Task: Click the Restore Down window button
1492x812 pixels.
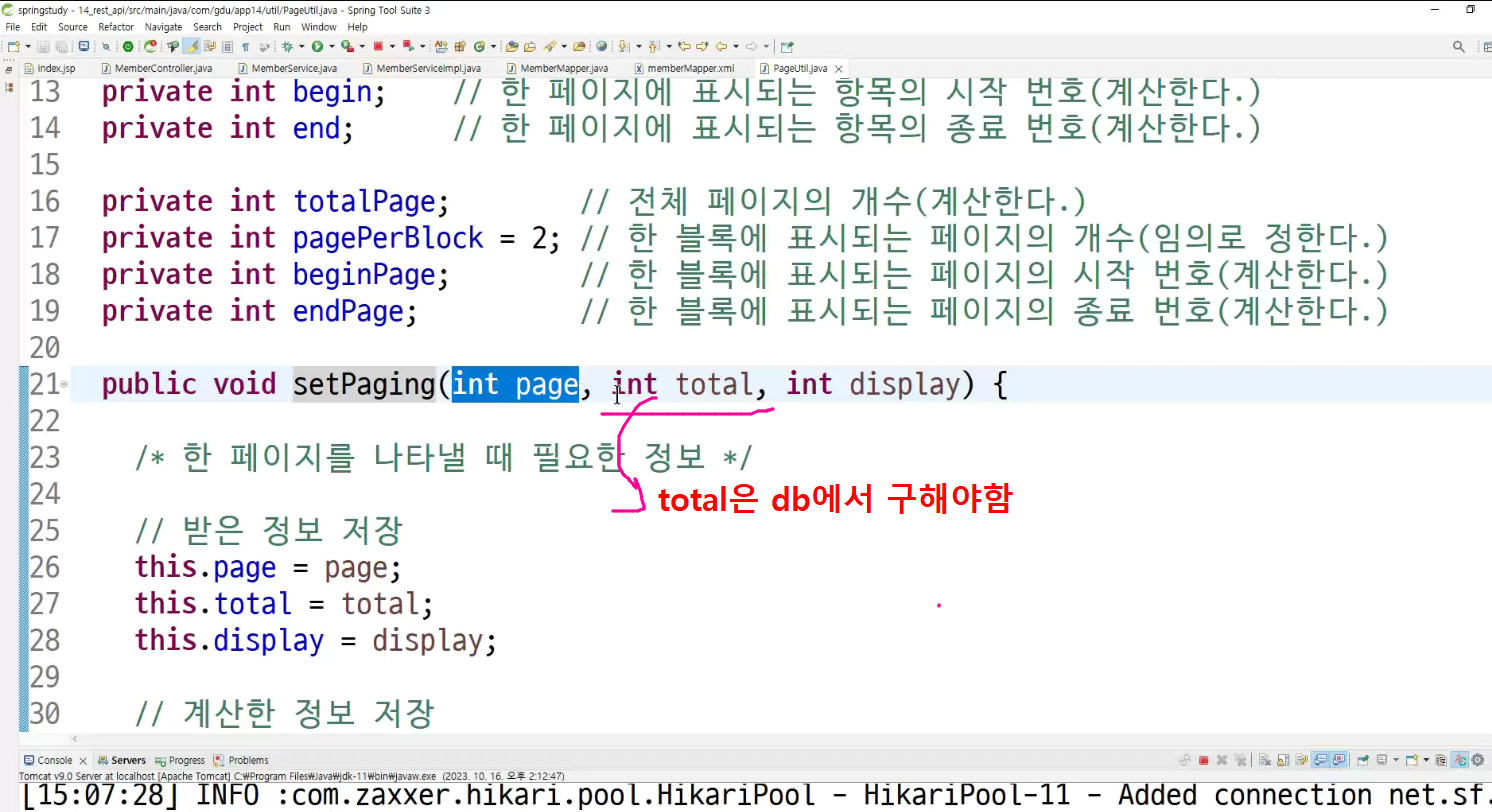Action: coord(1470,9)
